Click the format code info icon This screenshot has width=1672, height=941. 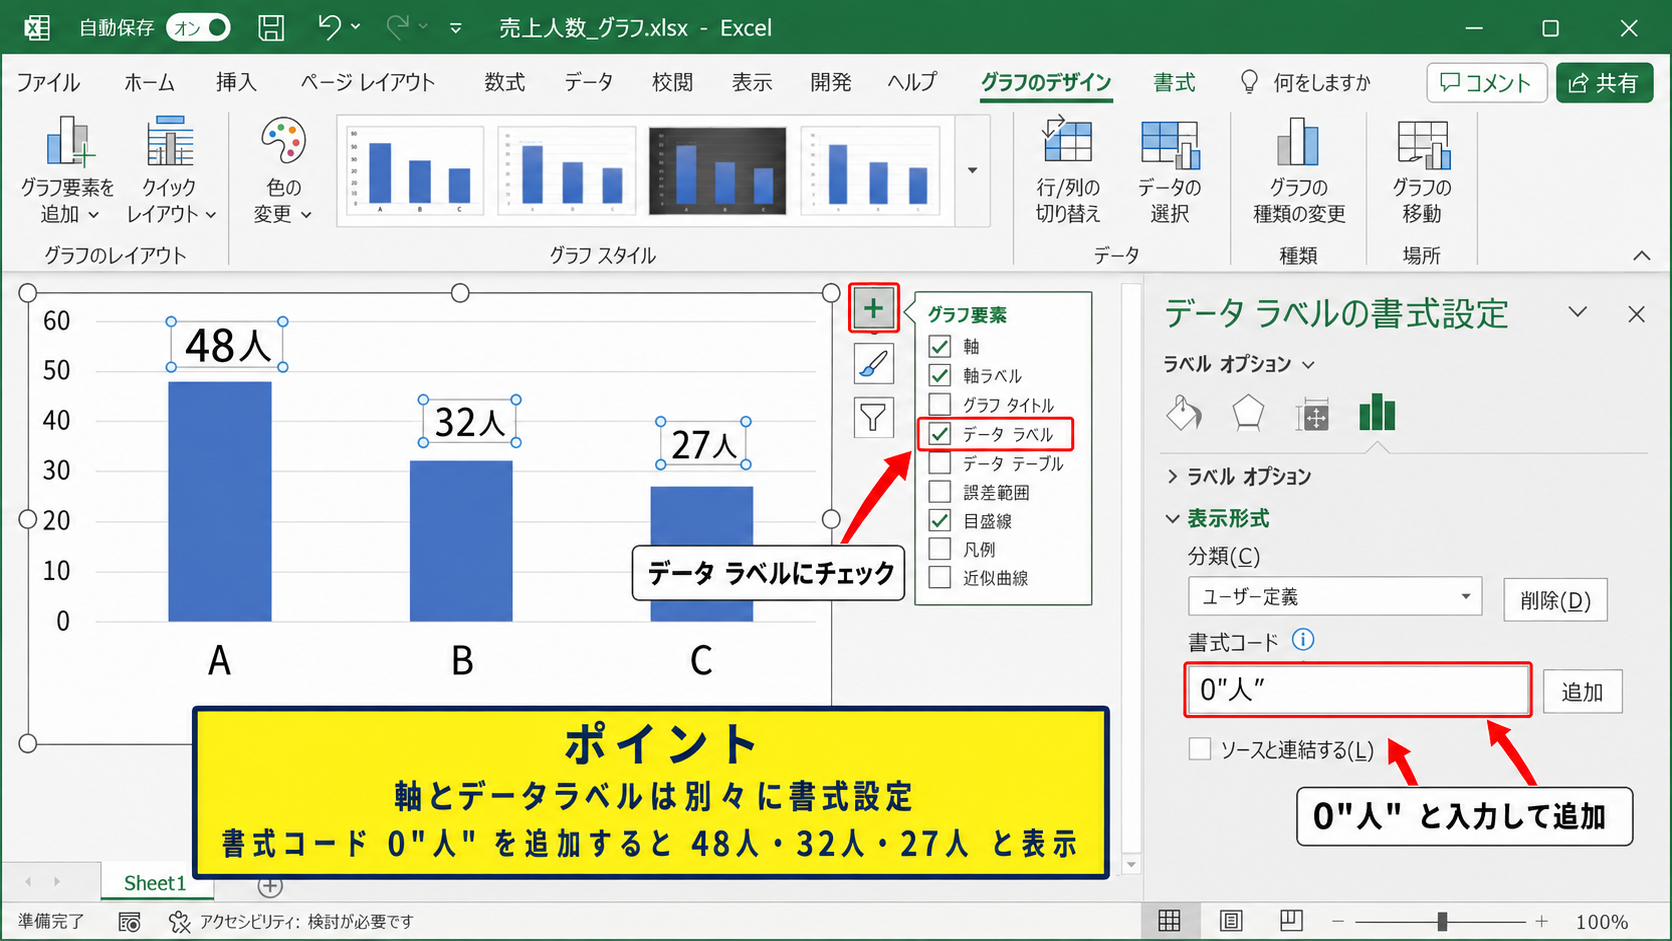pos(1303,640)
